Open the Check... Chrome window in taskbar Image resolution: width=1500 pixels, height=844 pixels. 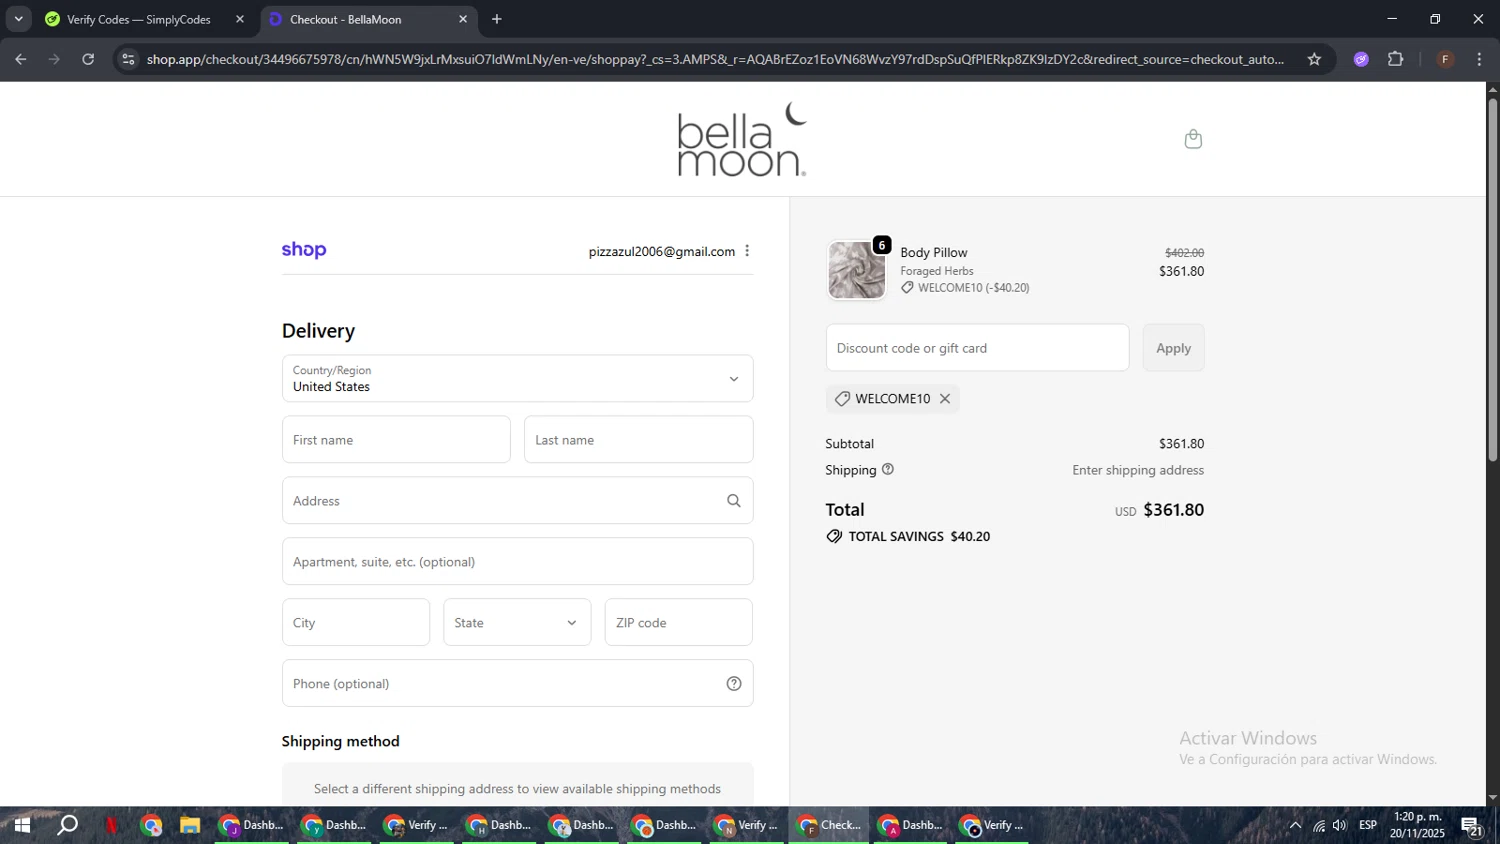[828, 825]
